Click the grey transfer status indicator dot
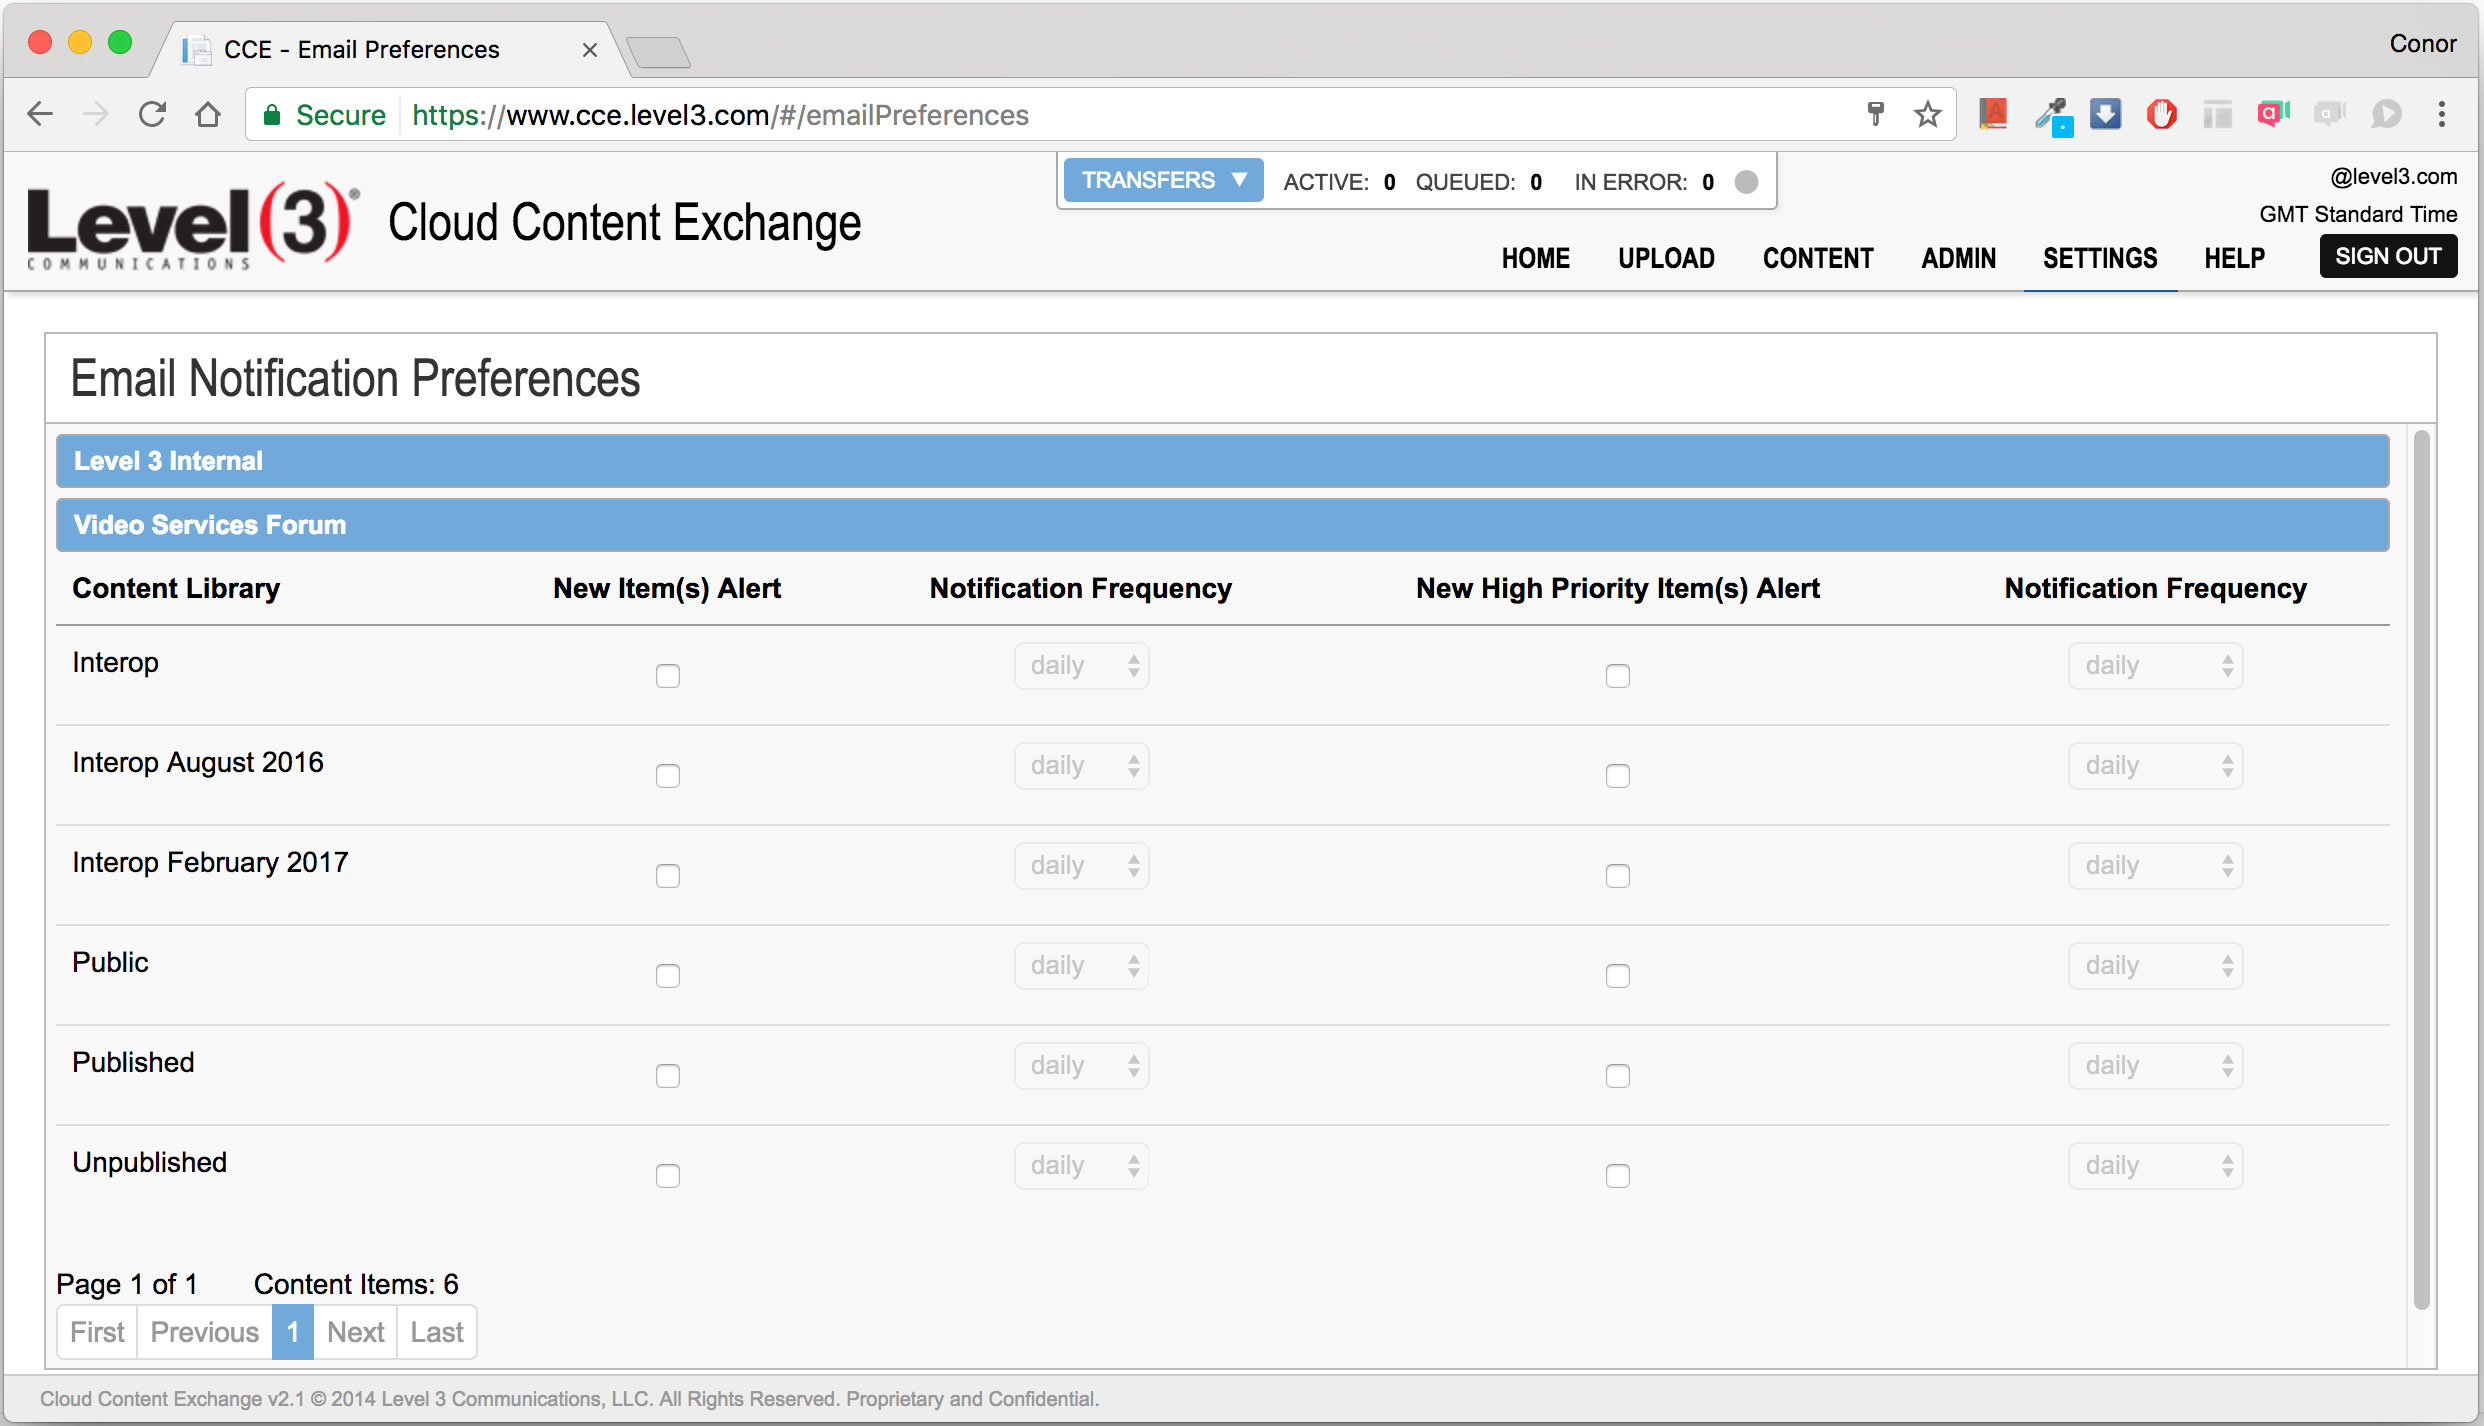Viewport: 2484px width, 1426px height. click(x=1746, y=181)
